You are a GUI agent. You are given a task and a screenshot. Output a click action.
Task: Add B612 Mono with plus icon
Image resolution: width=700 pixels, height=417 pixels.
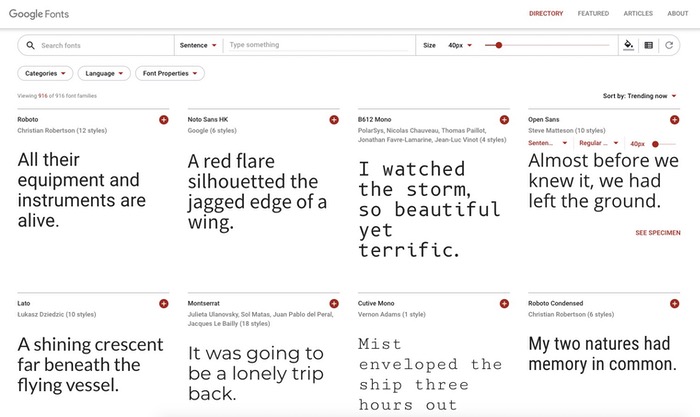(504, 120)
